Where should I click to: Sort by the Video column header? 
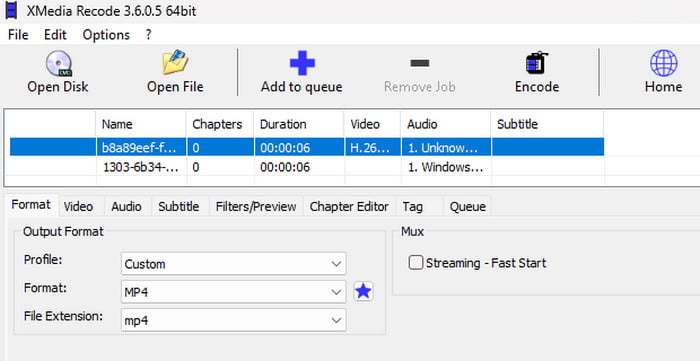click(x=372, y=124)
